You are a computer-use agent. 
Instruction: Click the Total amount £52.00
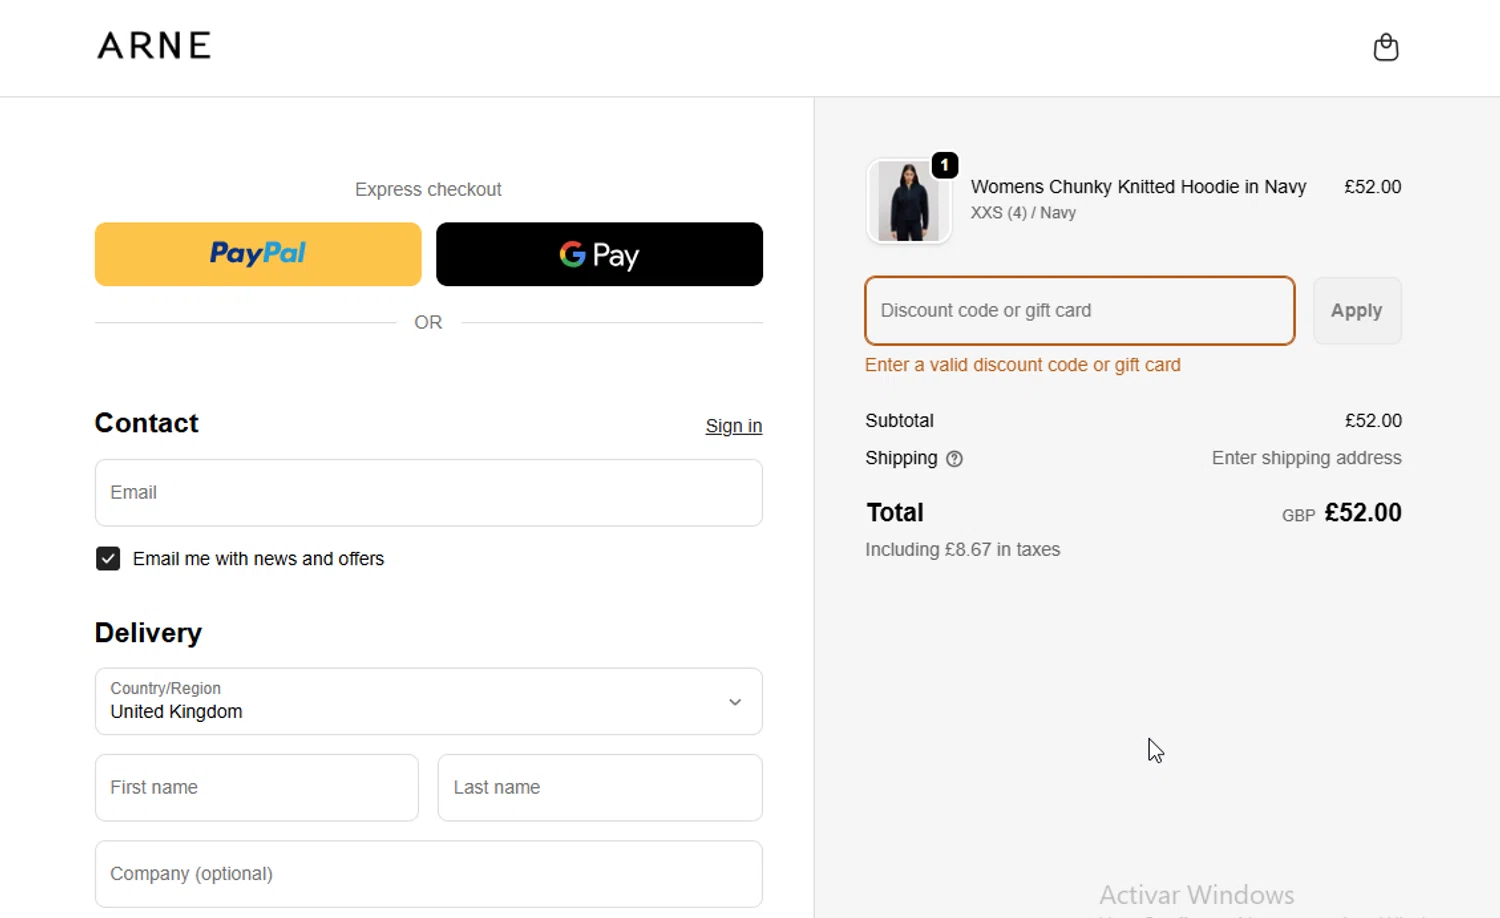[x=1363, y=513]
